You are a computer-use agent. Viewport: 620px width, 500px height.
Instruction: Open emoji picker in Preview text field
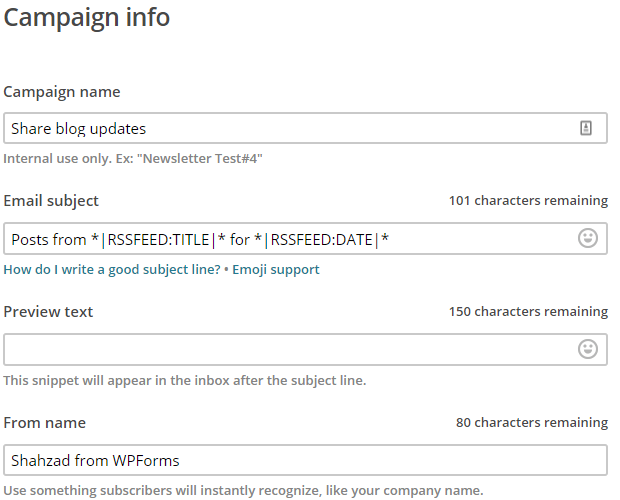pyautogui.click(x=588, y=349)
